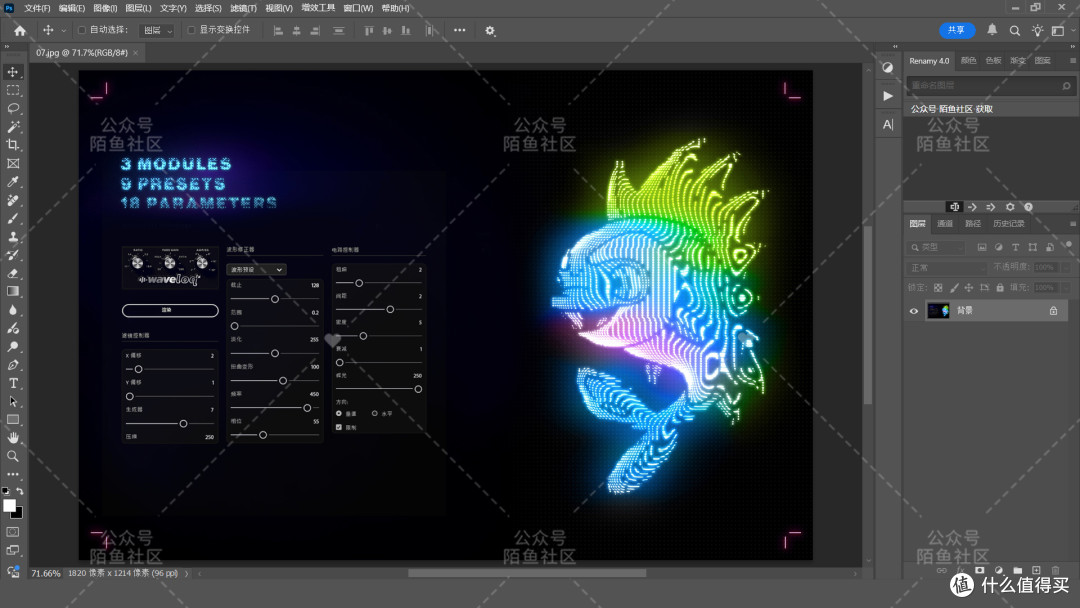
Task: Open the 填充 fill dropdown arrow
Action: tap(1066, 288)
